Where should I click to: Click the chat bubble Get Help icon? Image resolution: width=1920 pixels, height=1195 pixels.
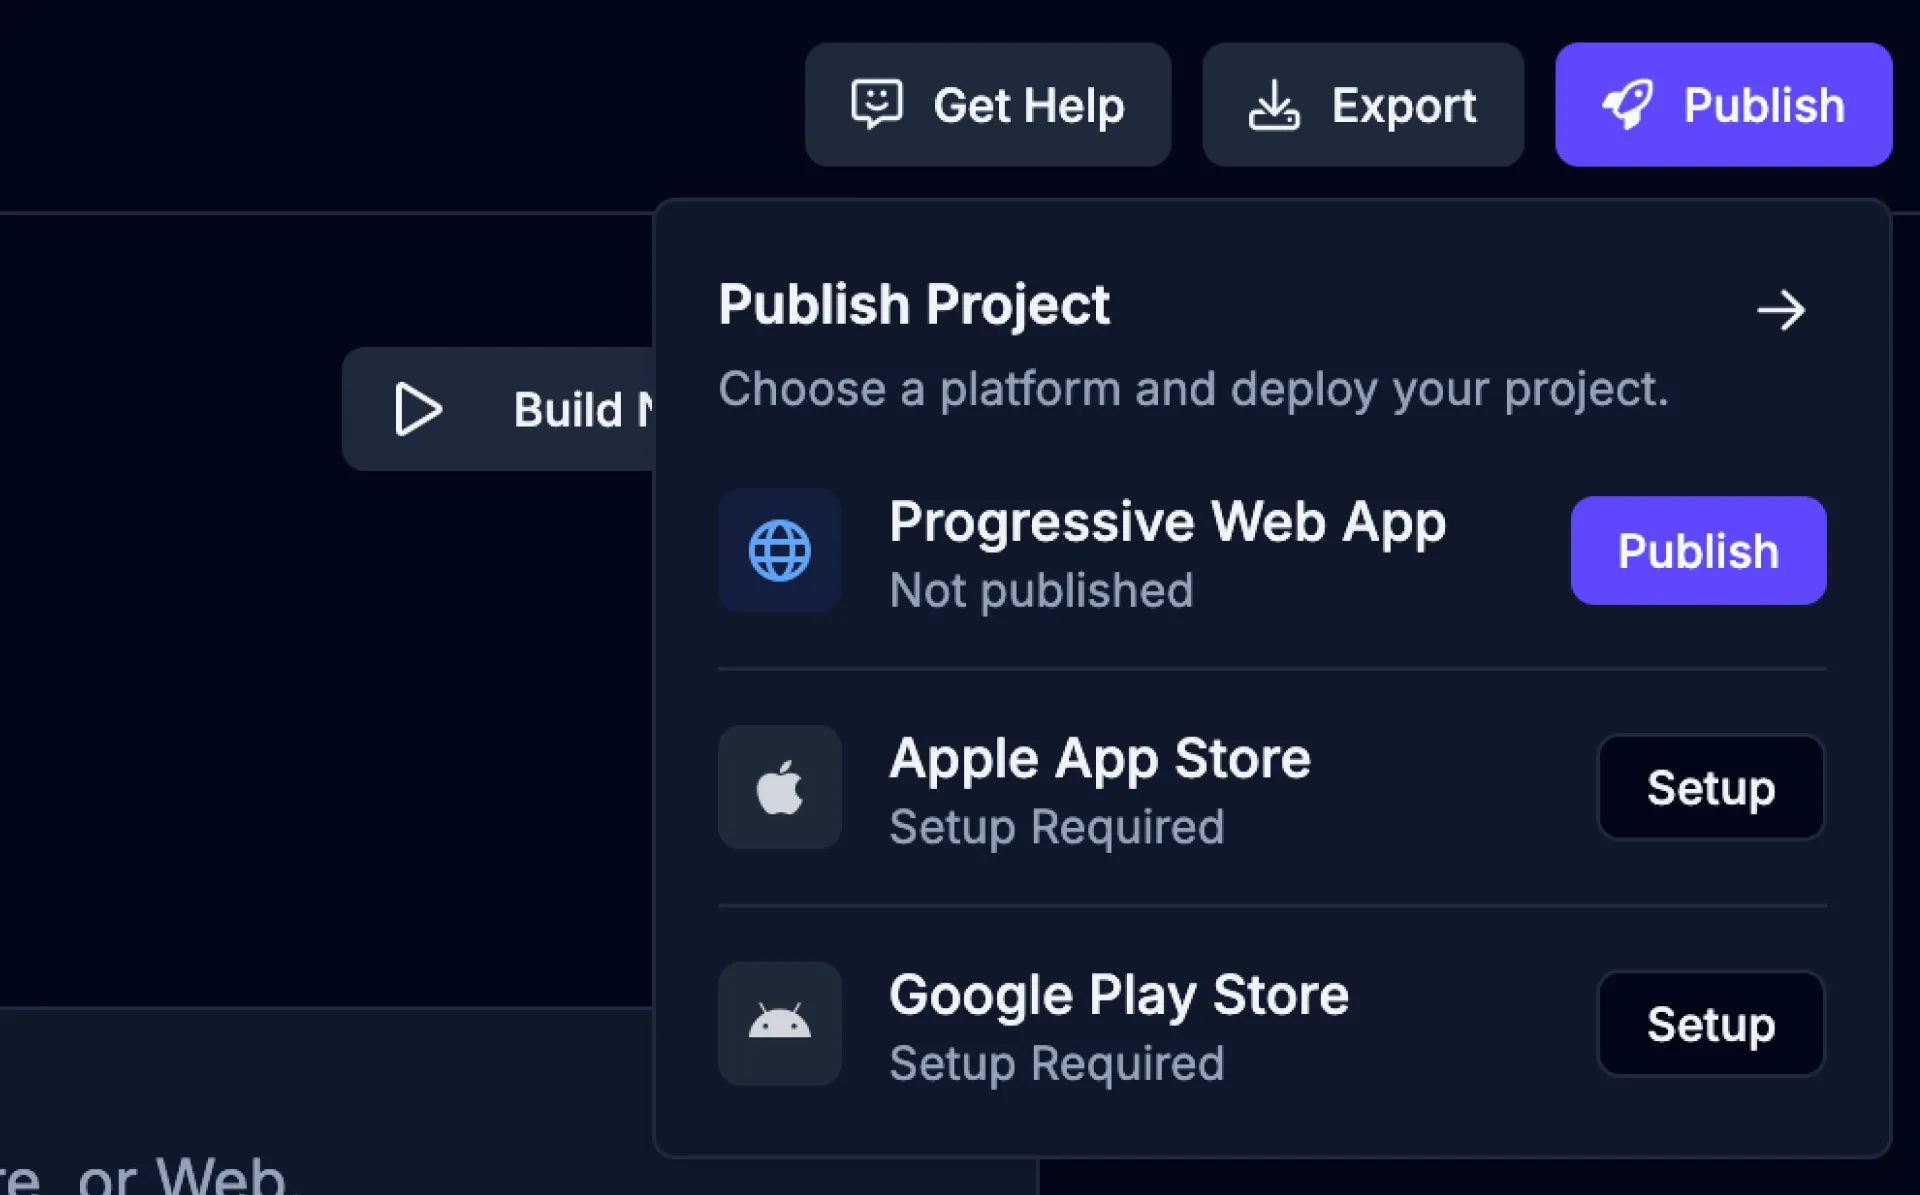coord(875,104)
